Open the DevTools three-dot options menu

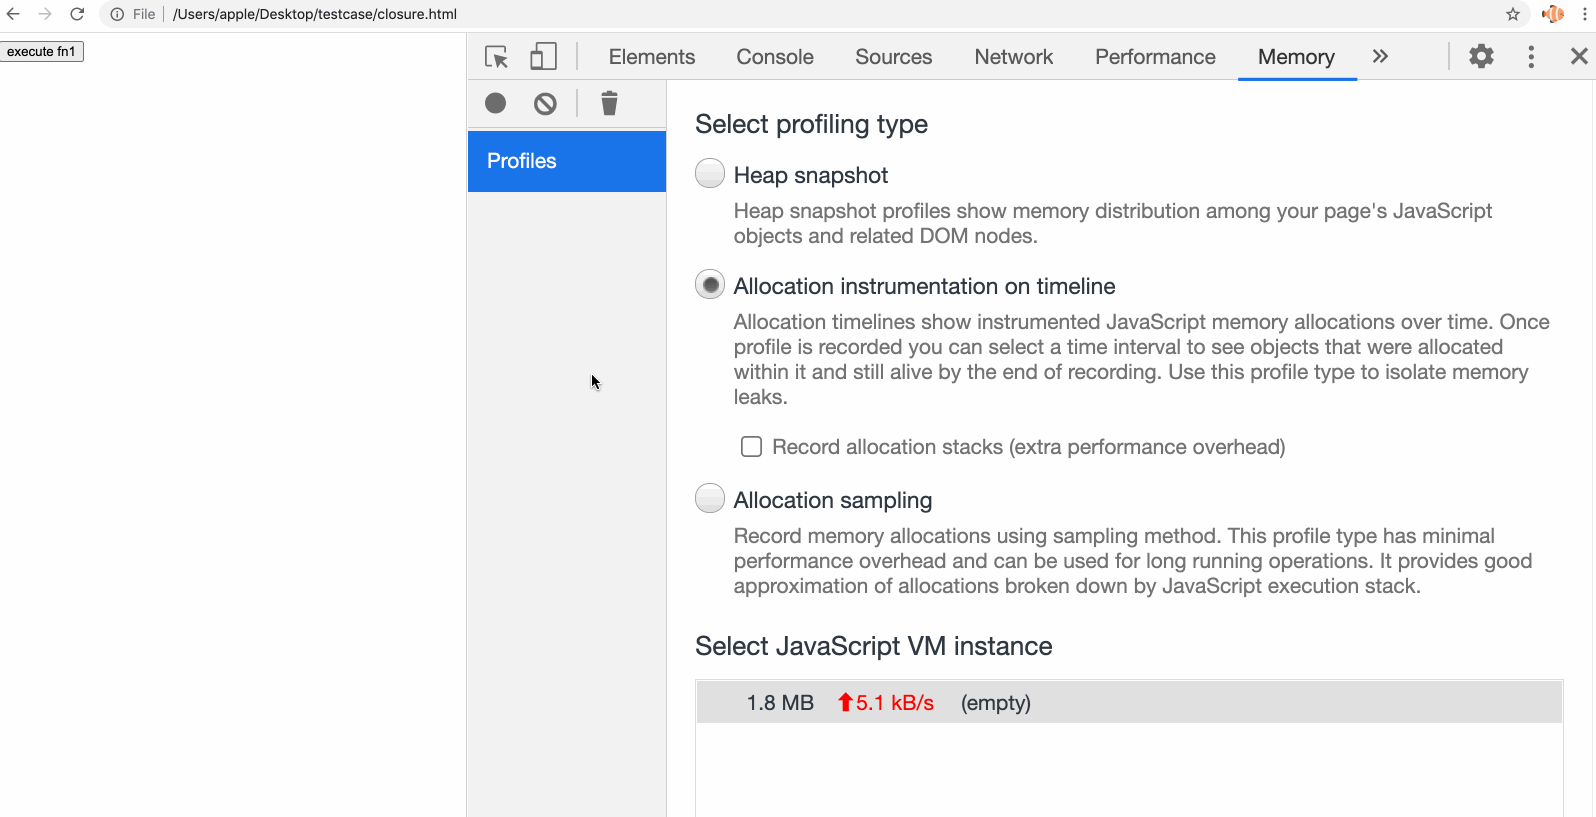[x=1531, y=57]
